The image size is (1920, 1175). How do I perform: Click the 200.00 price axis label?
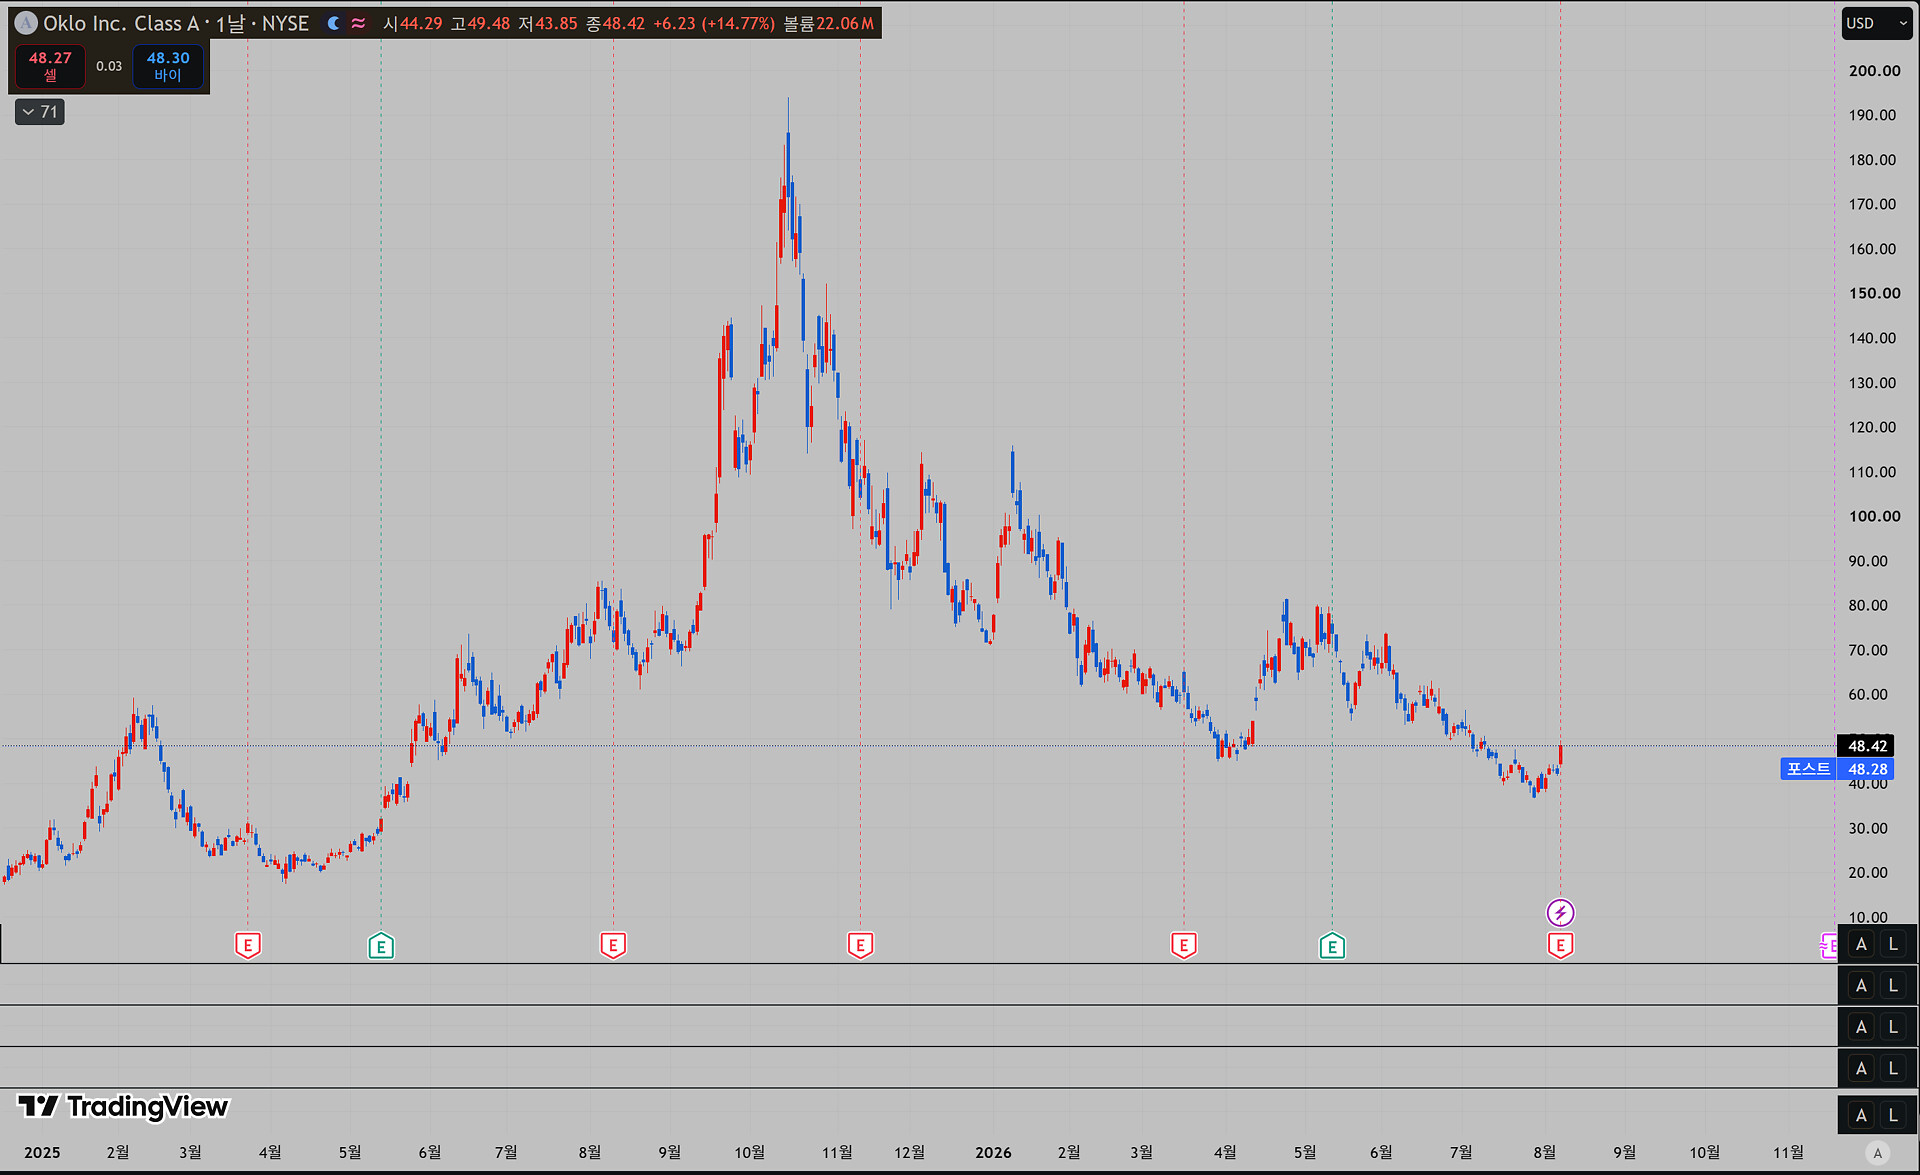click(1875, 71)
